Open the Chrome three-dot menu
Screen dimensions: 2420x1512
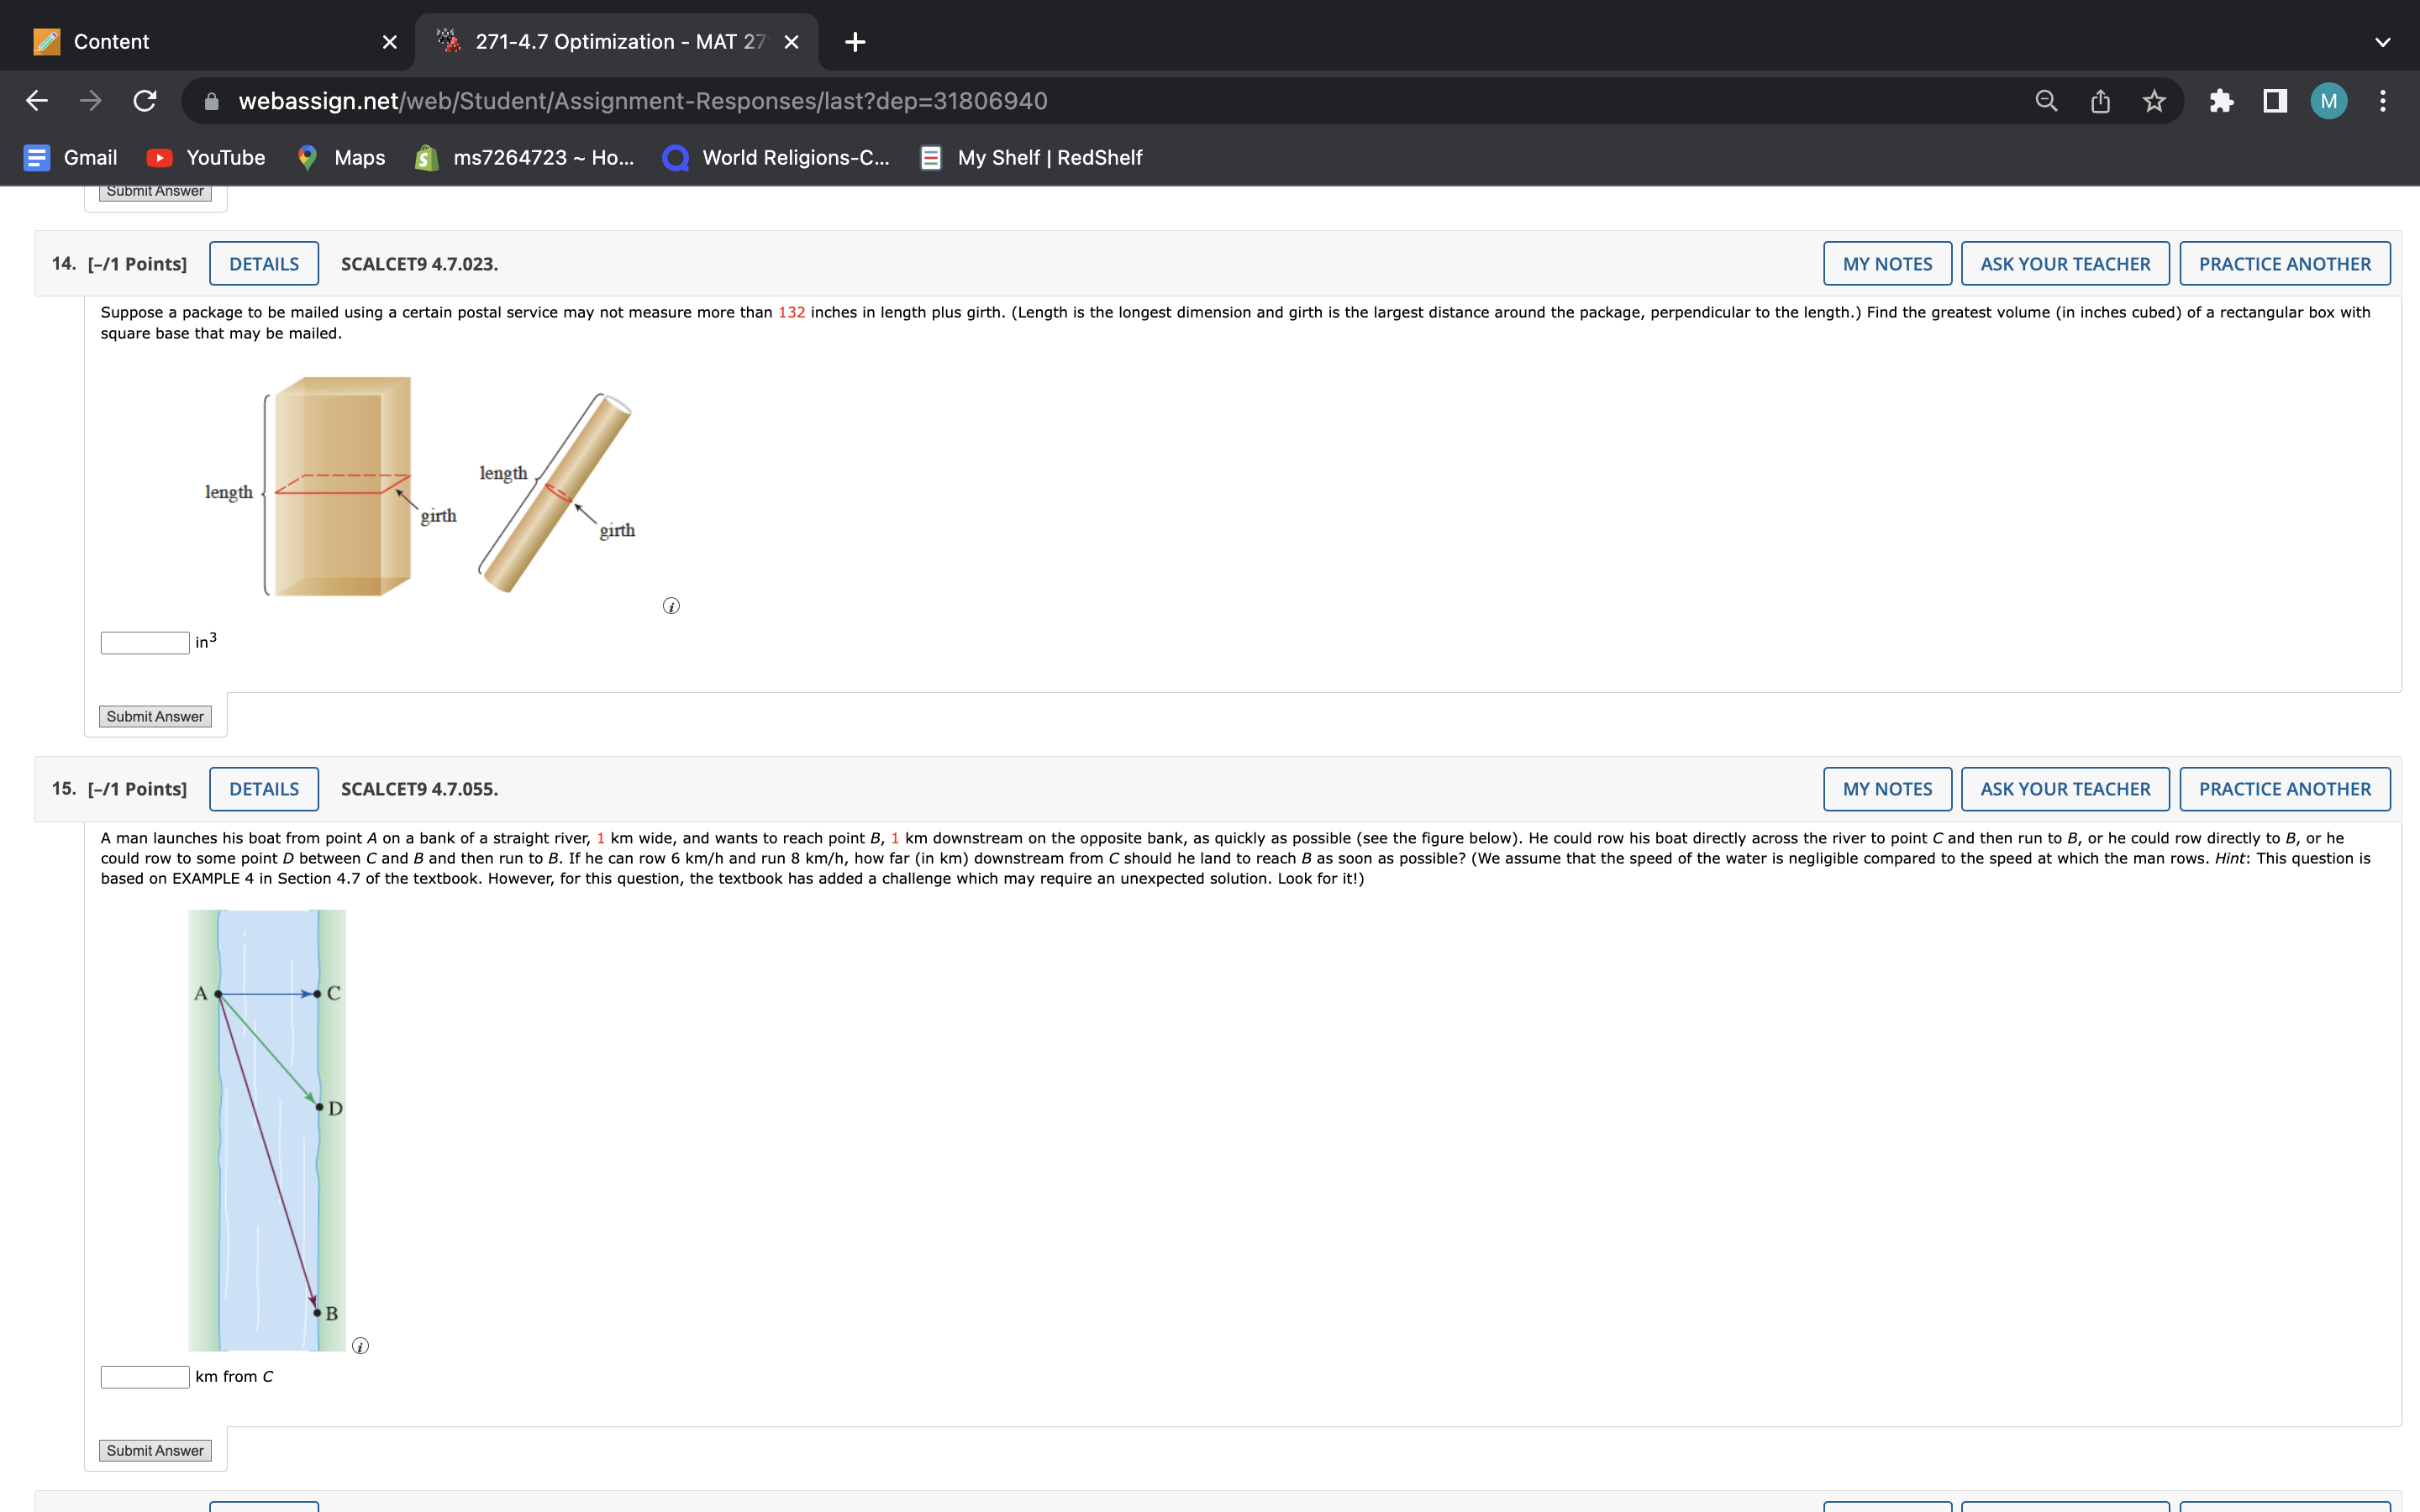[x=2383, y=101]
